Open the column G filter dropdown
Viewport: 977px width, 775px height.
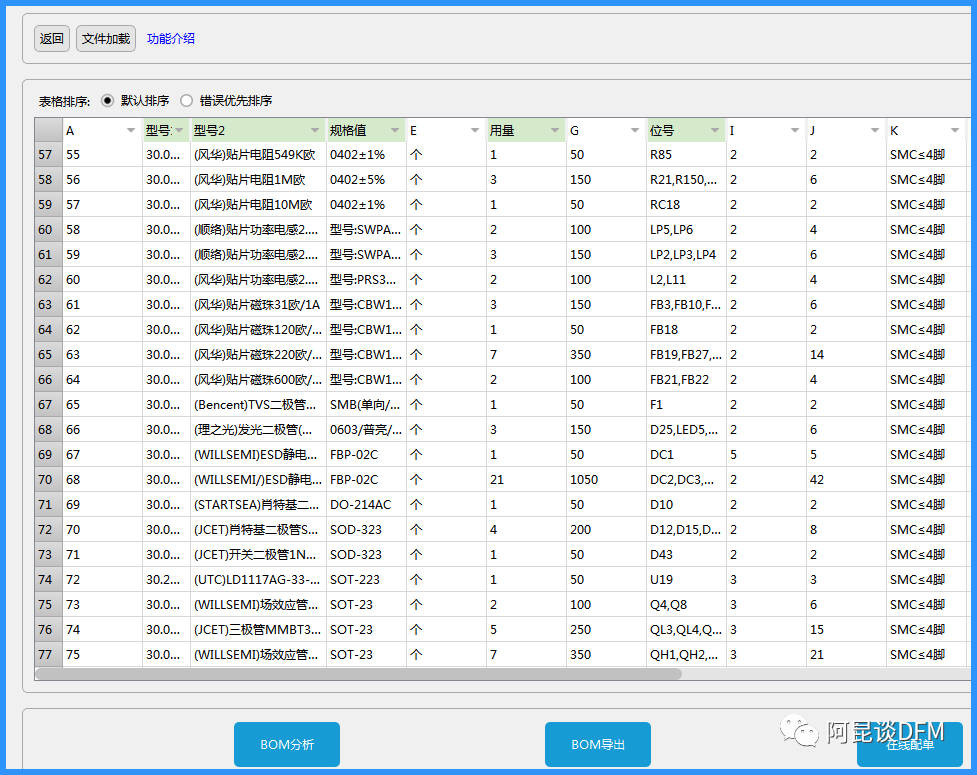634,130
